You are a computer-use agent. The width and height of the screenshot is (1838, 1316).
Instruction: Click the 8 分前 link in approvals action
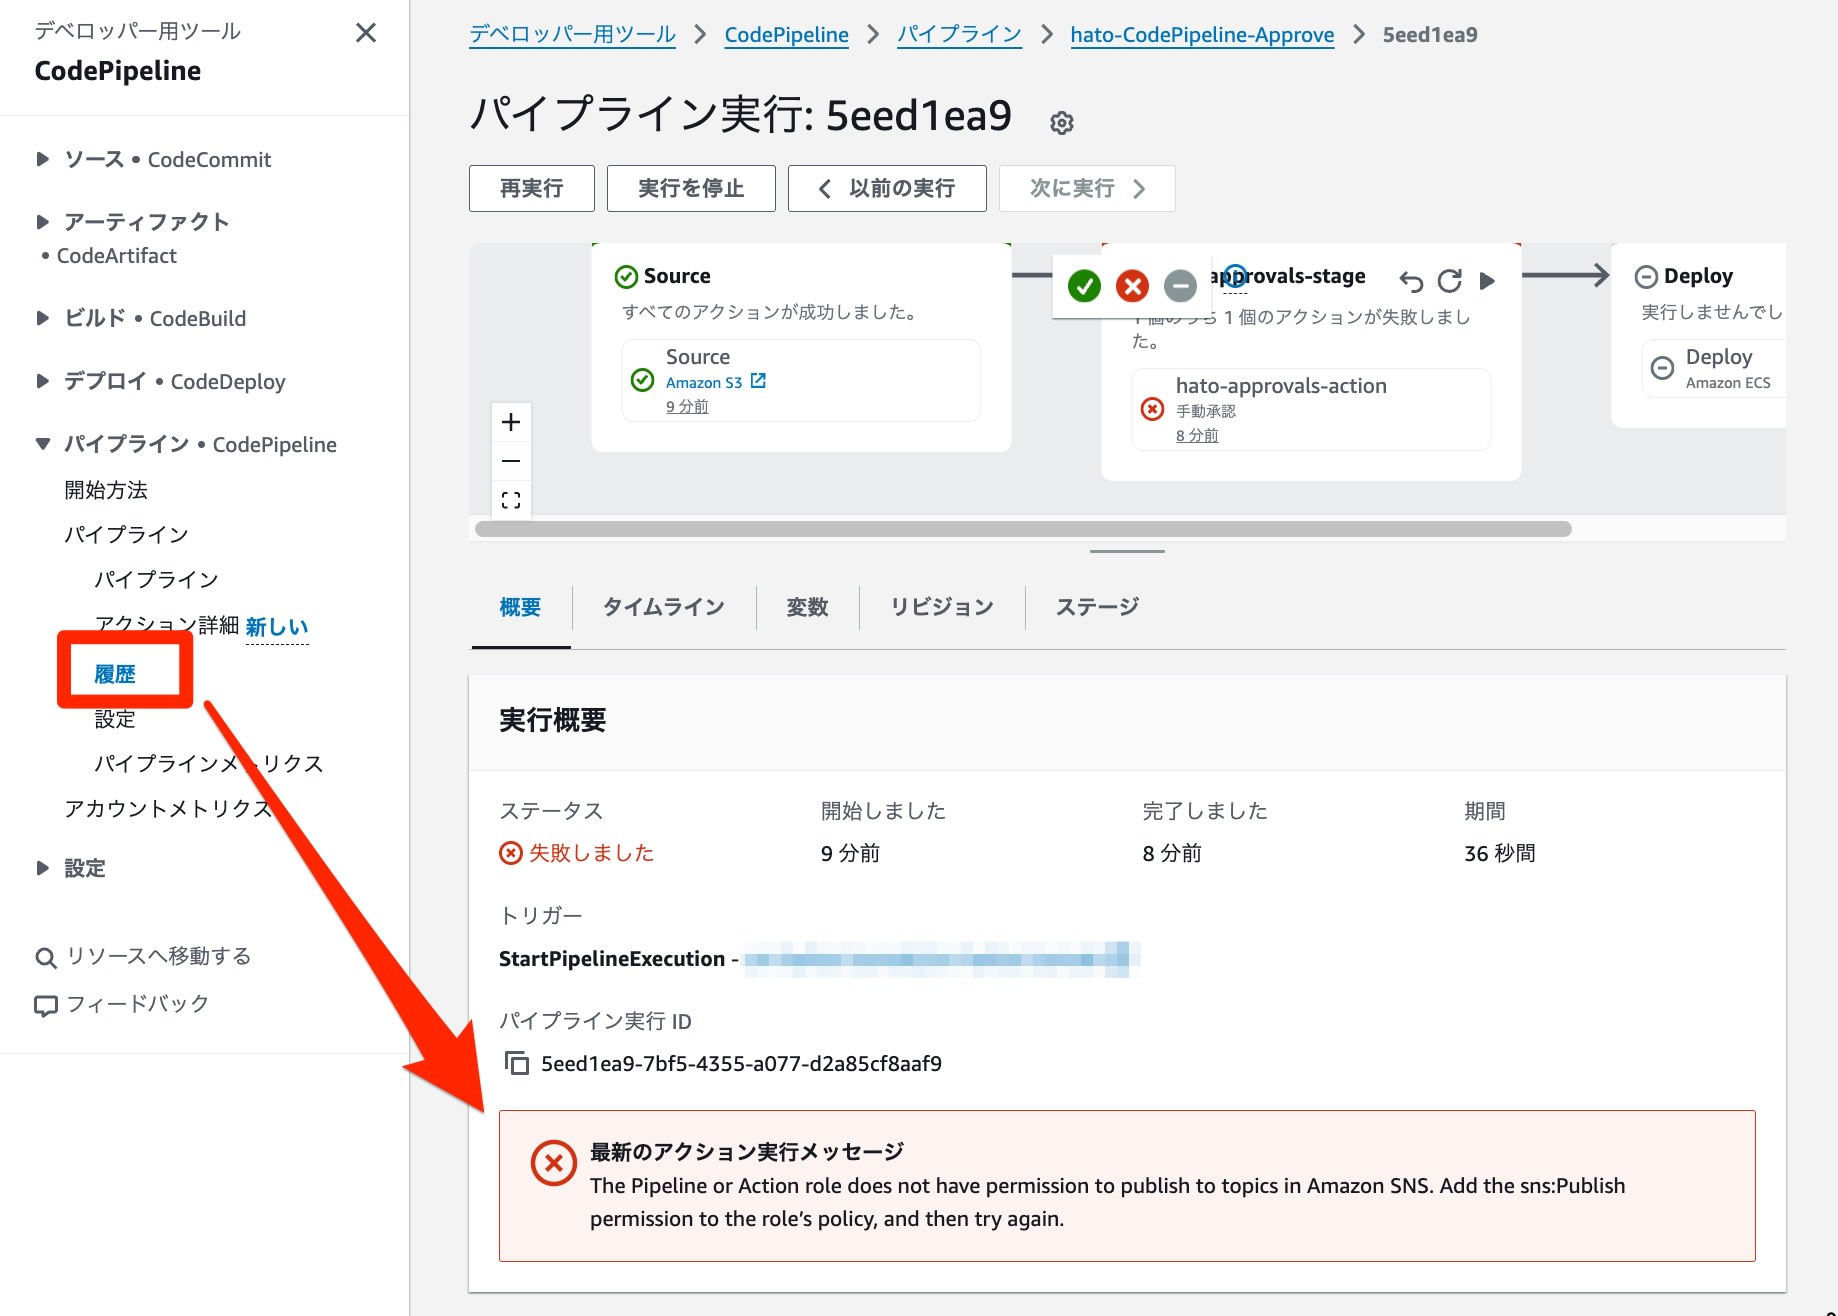[x=1197, y=435]
